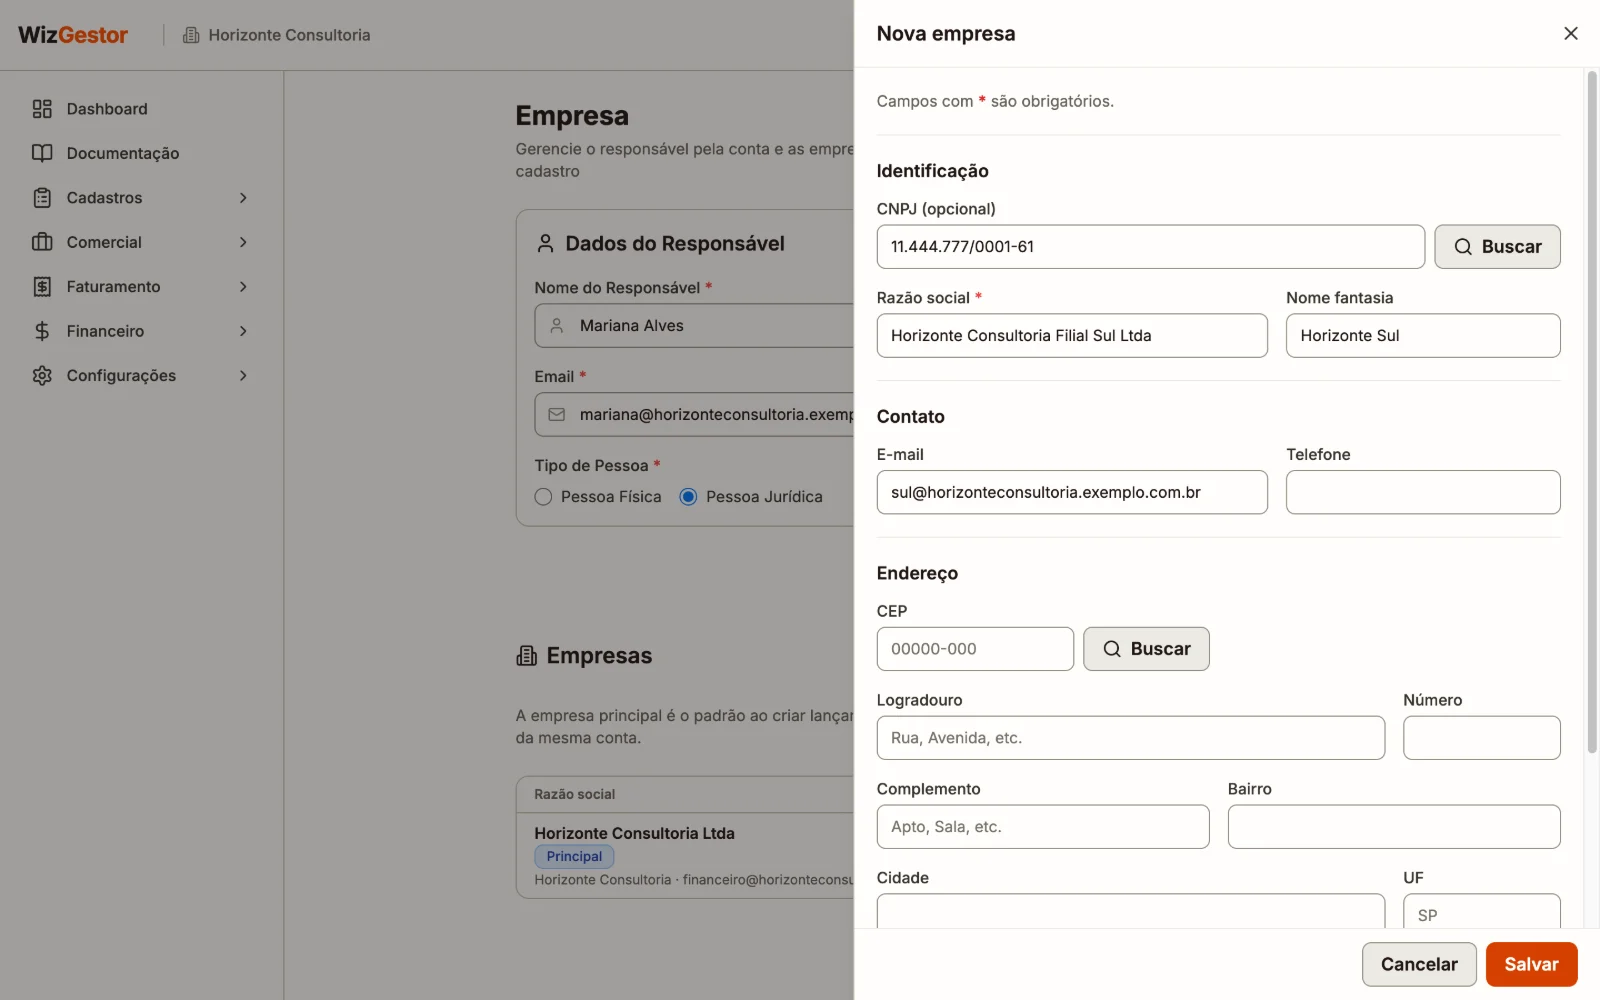This screenshot has width=1600, height=1000.
Task: Click the WizGestor logo
Action: (x=73, y=35)
